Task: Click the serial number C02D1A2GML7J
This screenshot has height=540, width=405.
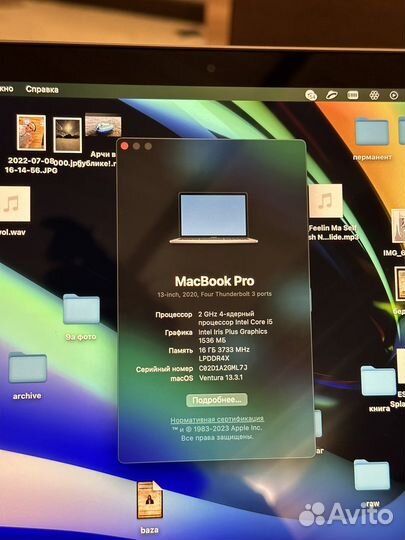Action: point(223,368)
